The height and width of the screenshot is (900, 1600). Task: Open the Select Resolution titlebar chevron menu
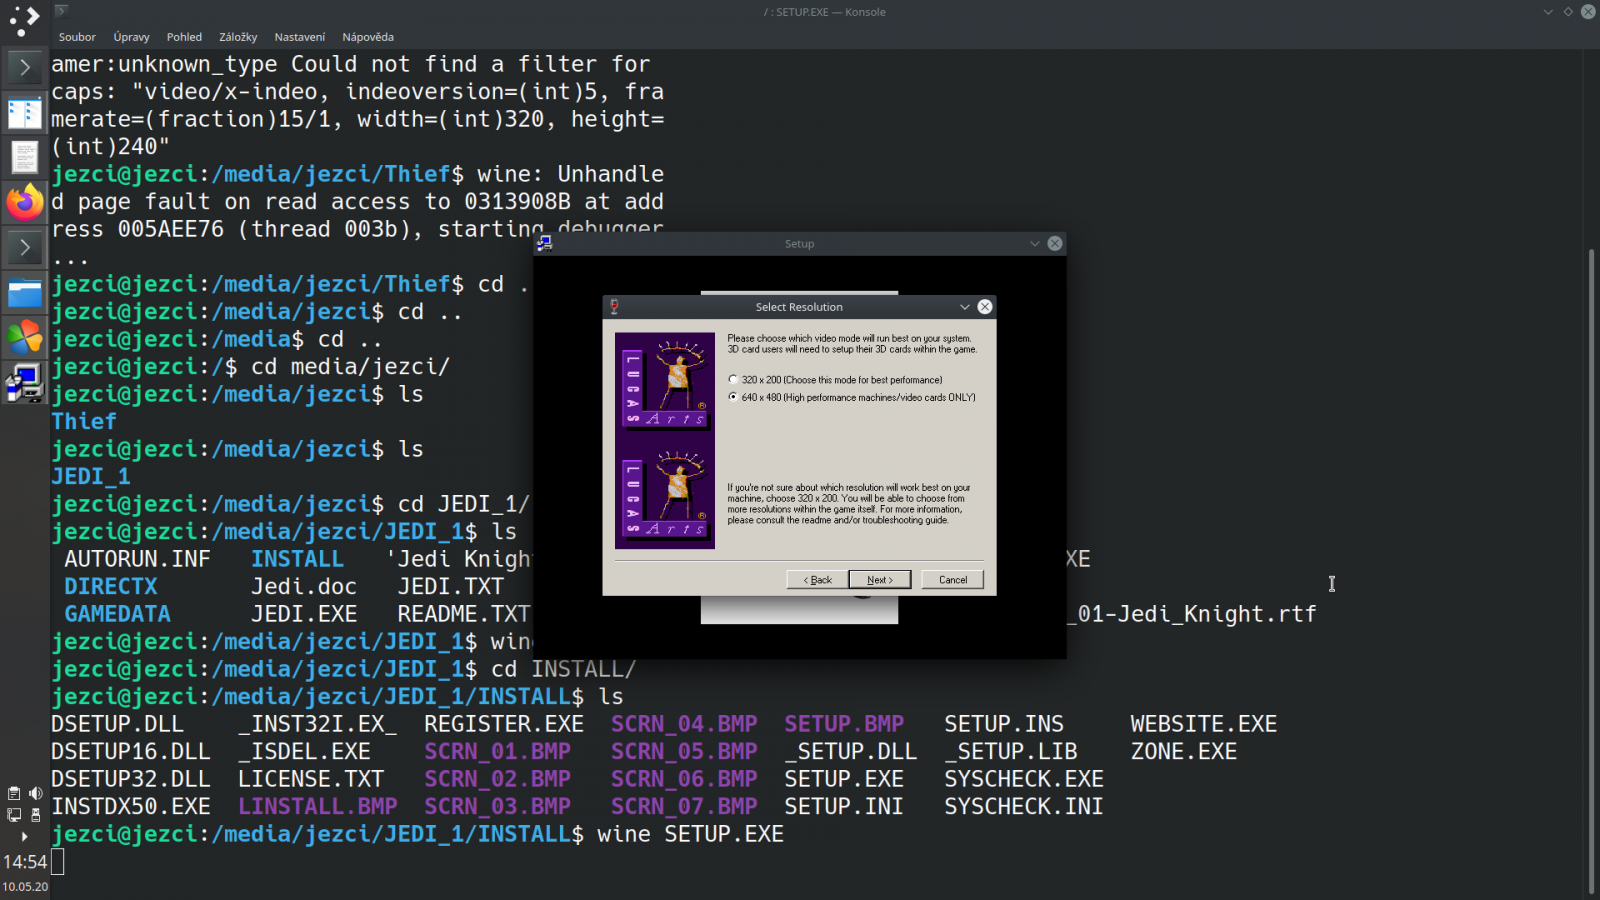pyautogui.click(x=963, y=307)
